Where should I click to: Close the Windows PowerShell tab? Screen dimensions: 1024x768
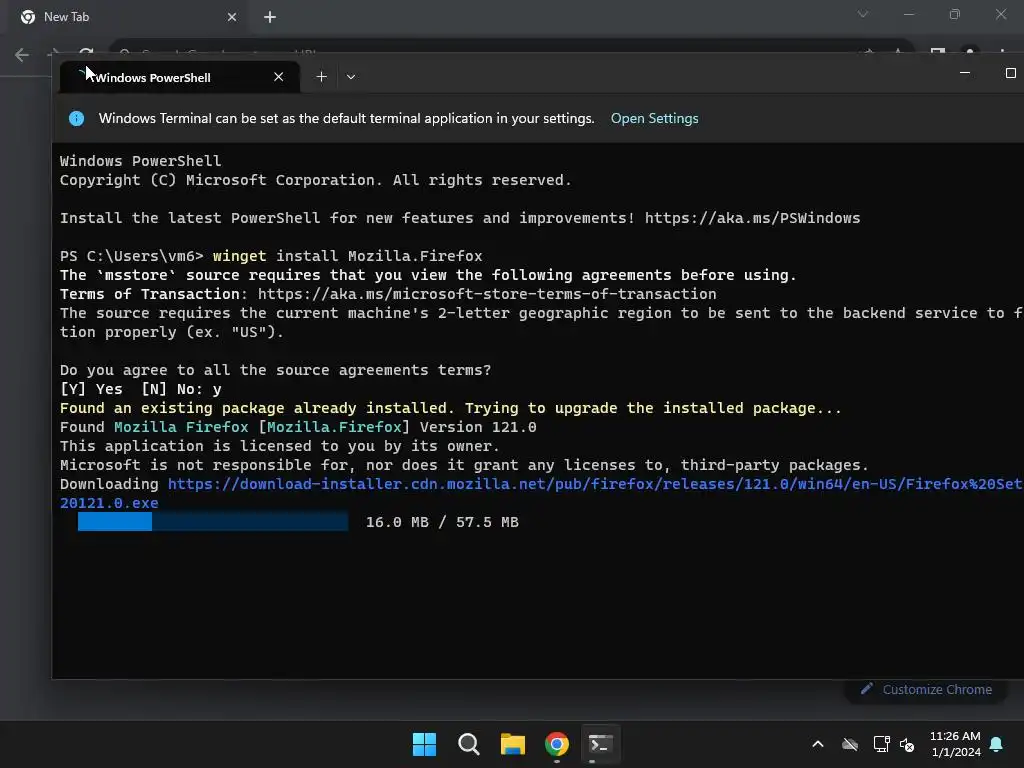pos(279,77)
